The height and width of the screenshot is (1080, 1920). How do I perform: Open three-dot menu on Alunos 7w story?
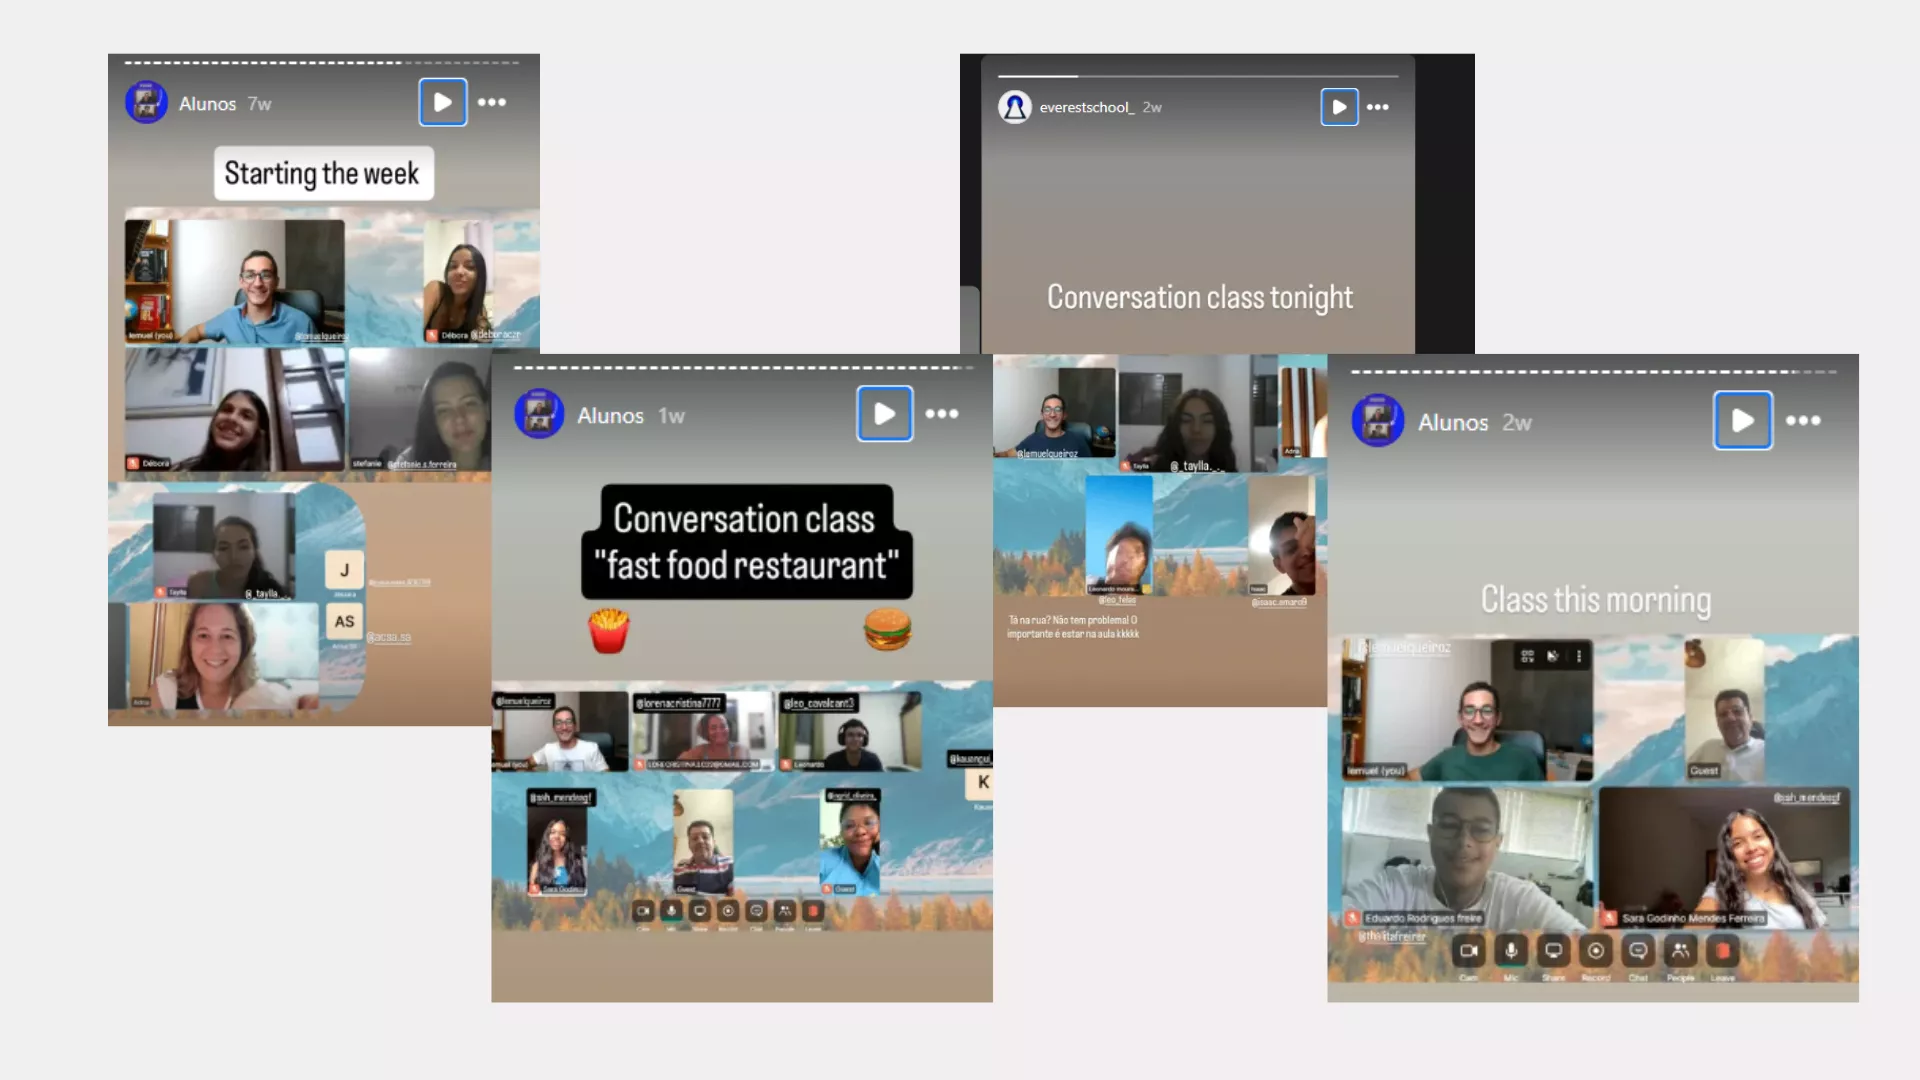492,102
